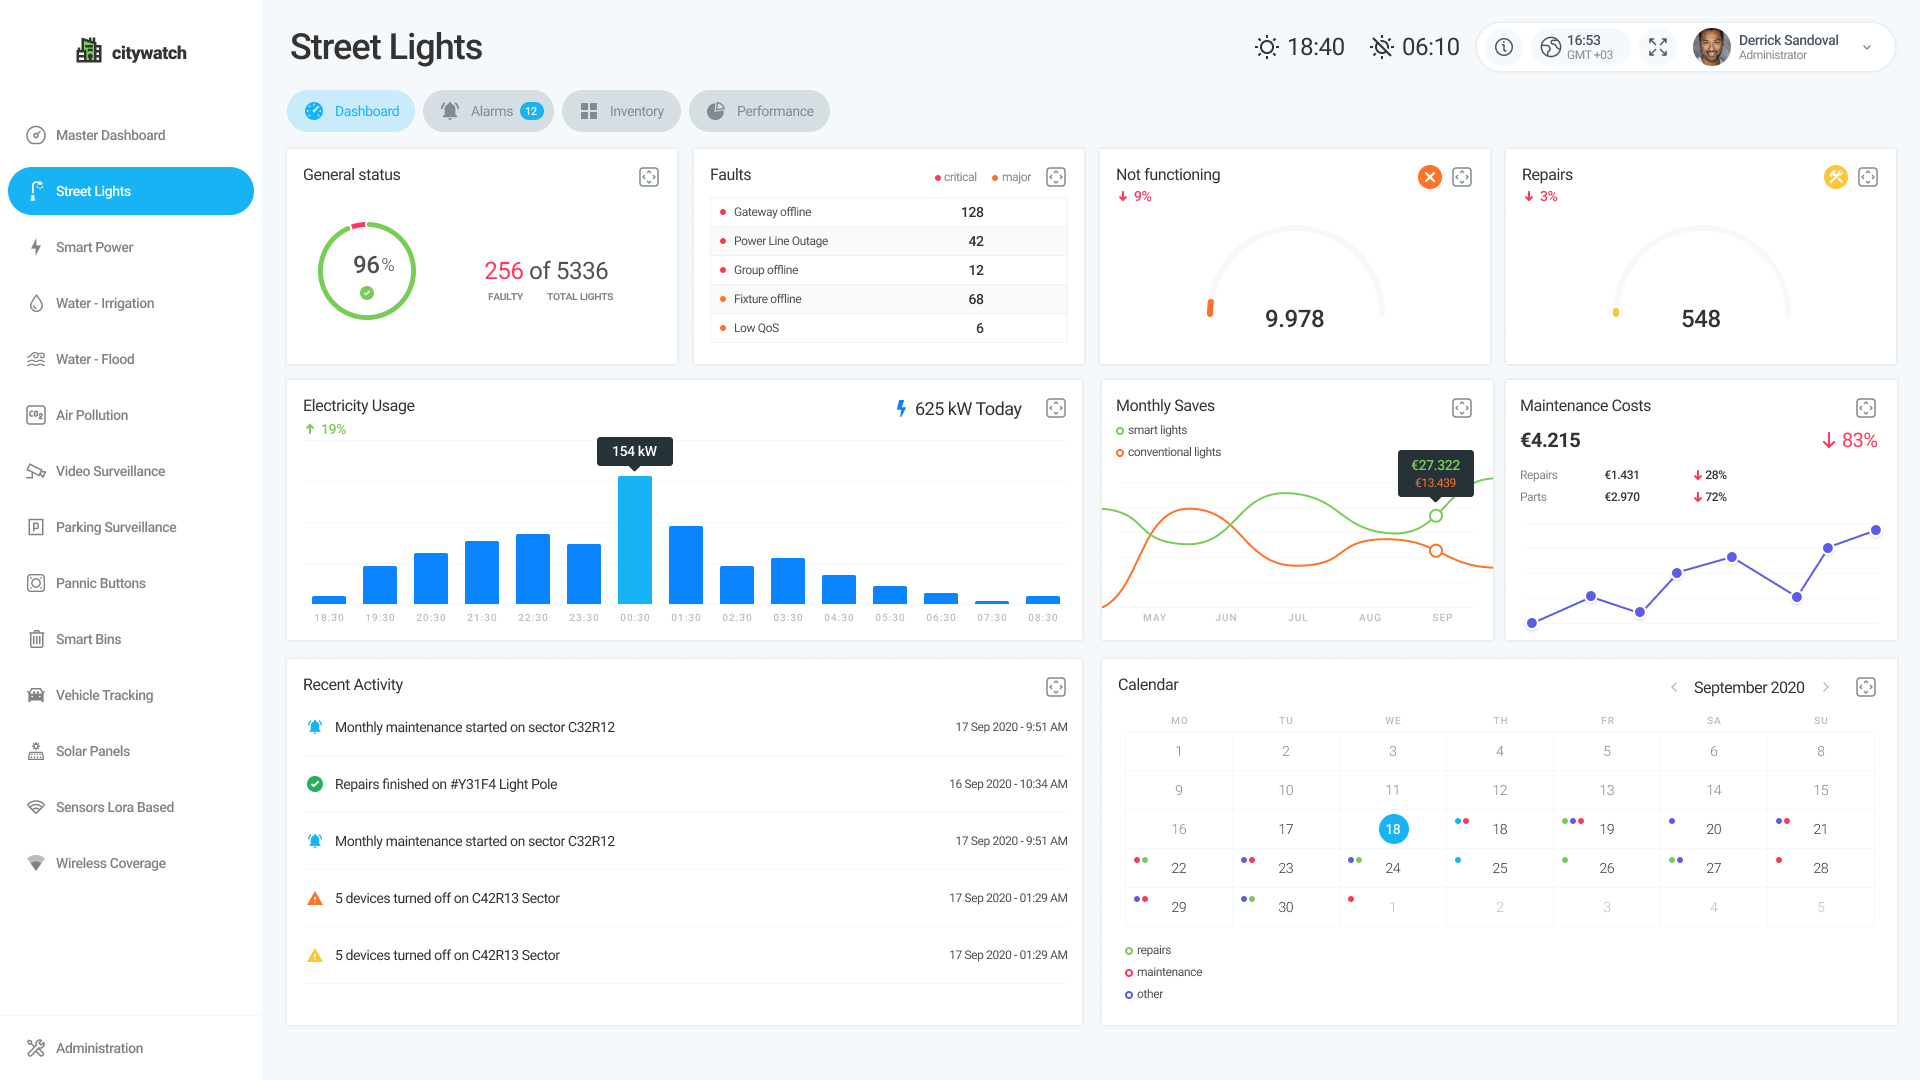Expand the General status widget fullscreen icon
1920x1080 pixels.
point(648,176)
